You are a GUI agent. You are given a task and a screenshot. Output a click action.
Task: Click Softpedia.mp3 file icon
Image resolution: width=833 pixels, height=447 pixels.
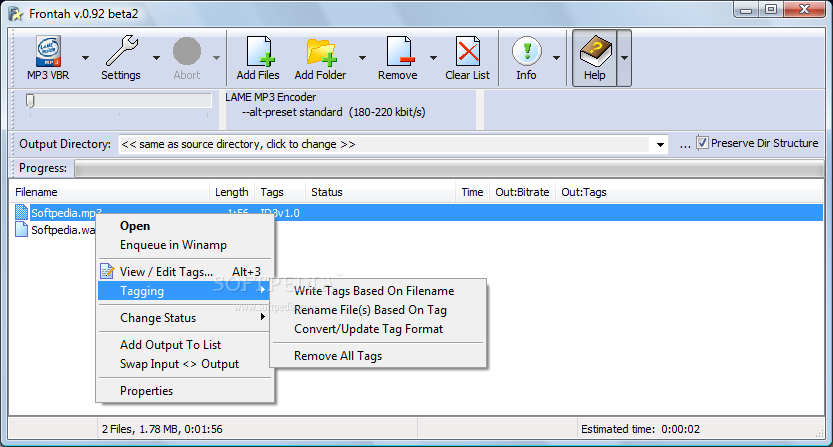(21, 213)
